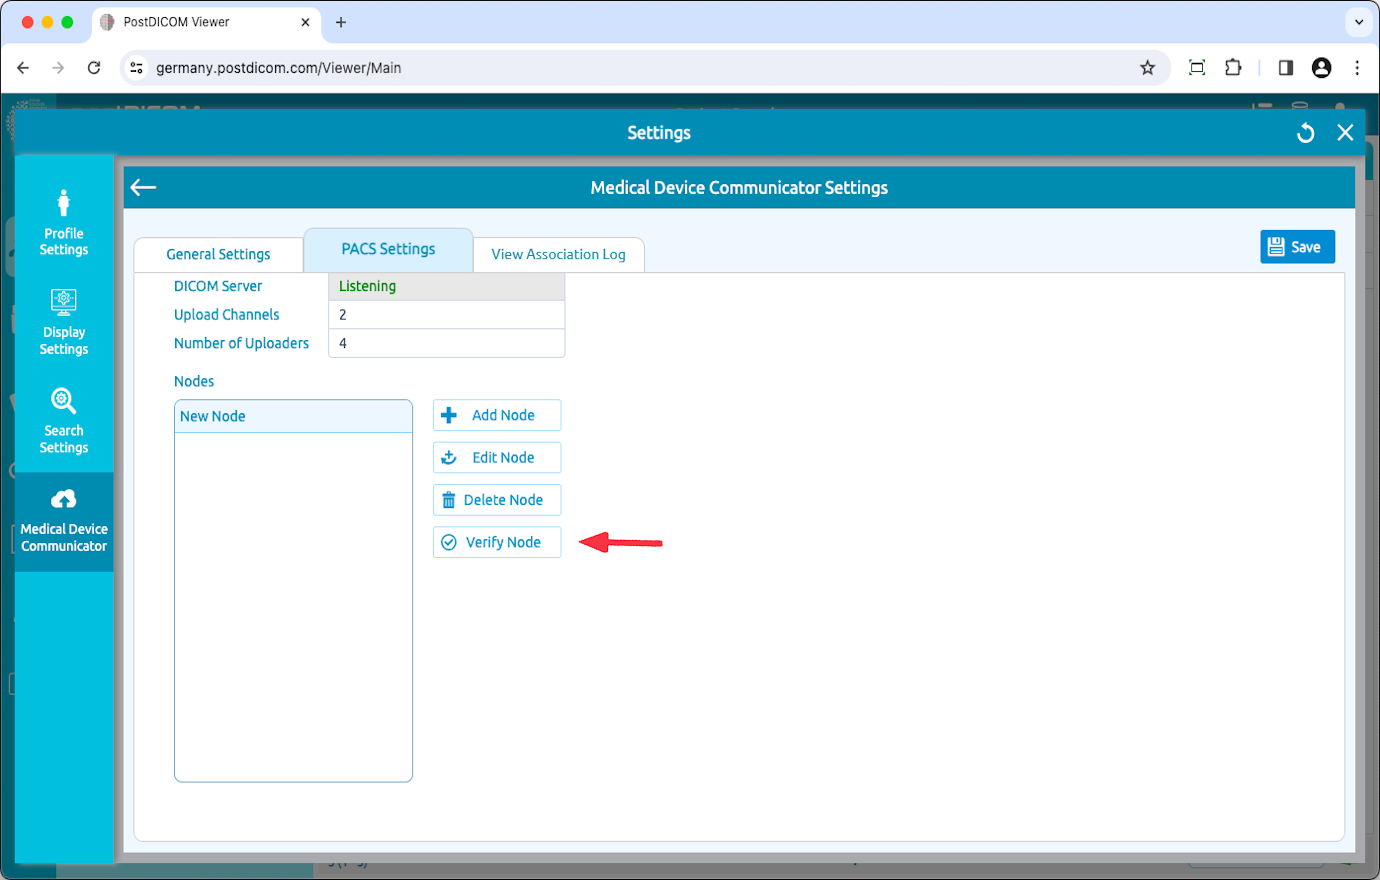Screen dimensions: 1380x880
Task: Open the browser extensions puzzle icon
Action: 1233,67
